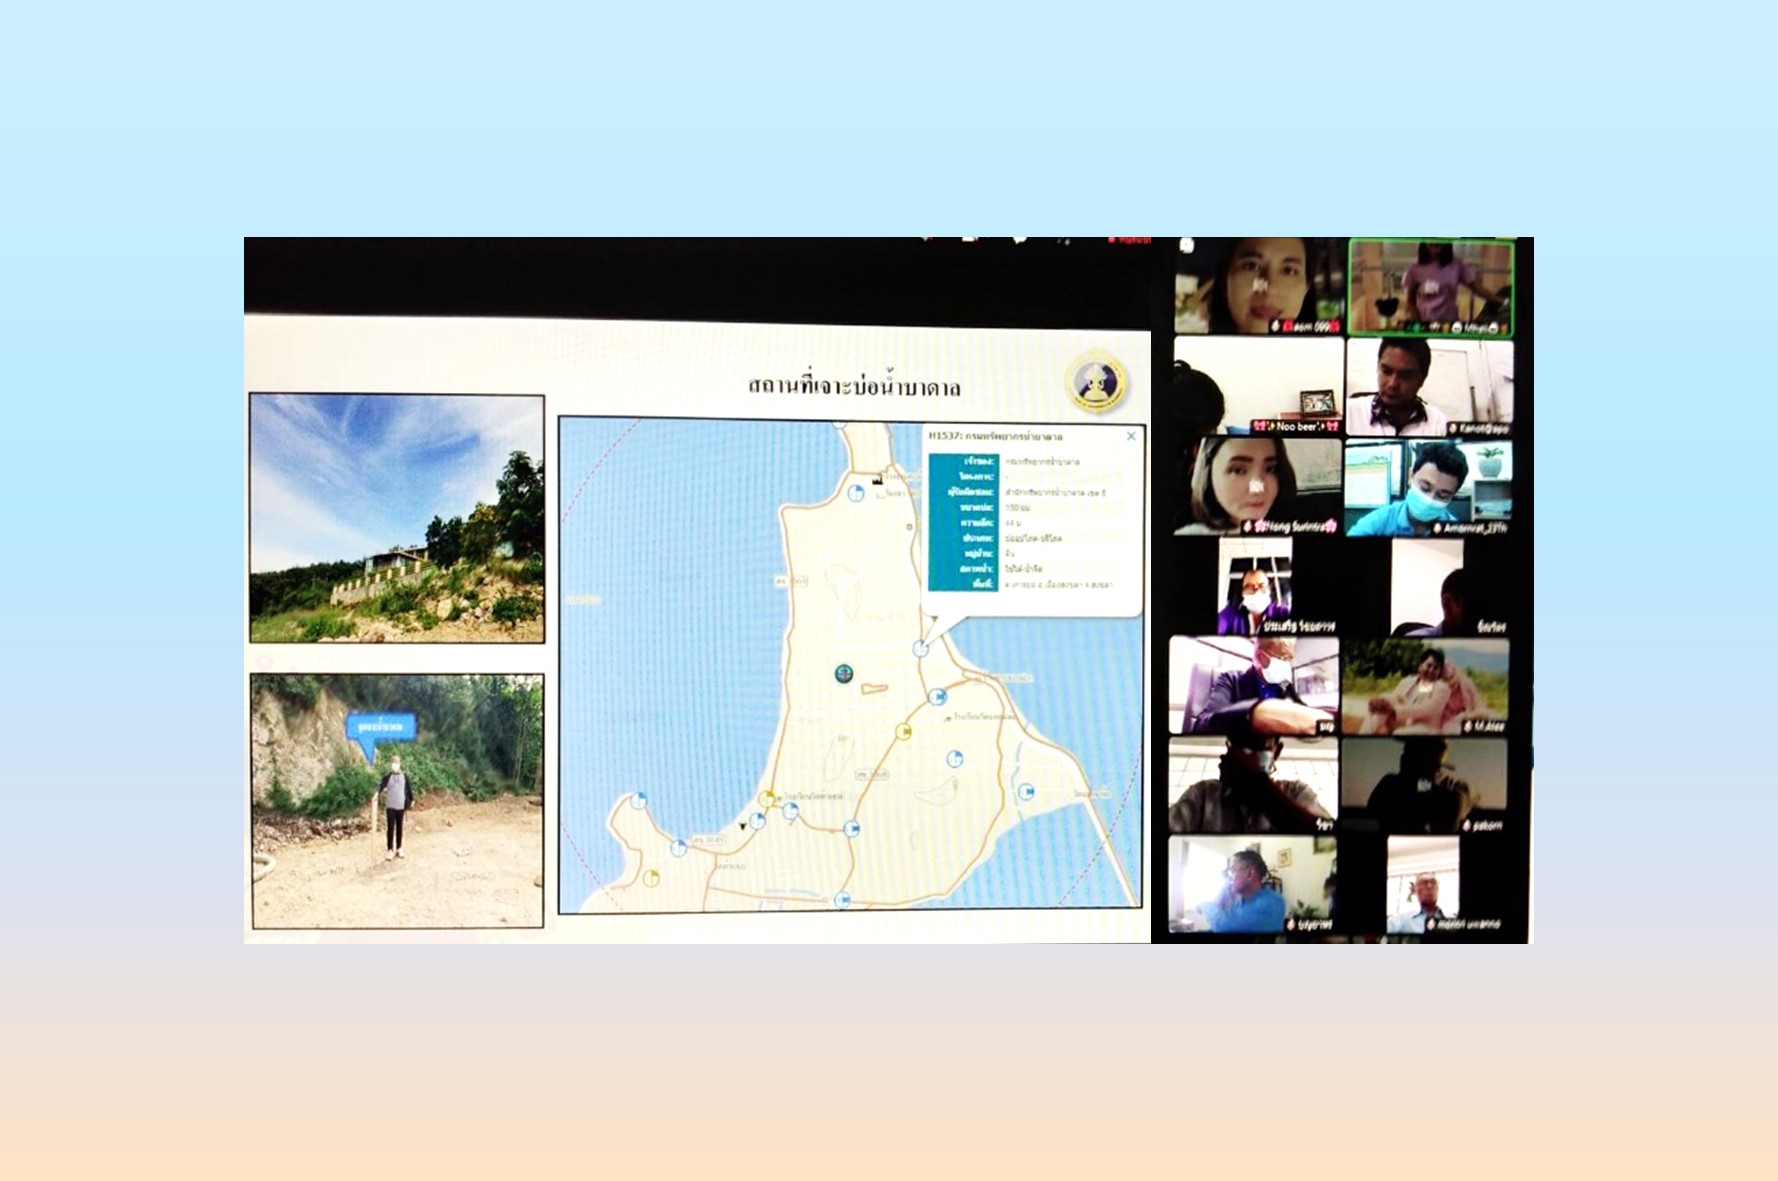
Task: Select the Amornrat_27th masked participant tile
Action: (1428, 486)
